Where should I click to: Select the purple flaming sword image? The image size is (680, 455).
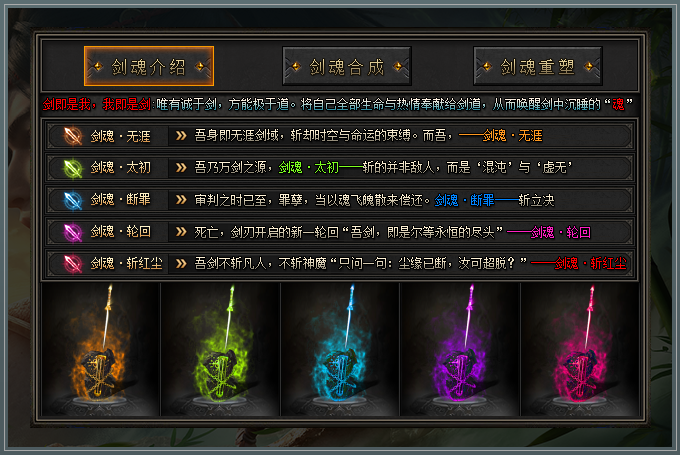click(460, 350)
